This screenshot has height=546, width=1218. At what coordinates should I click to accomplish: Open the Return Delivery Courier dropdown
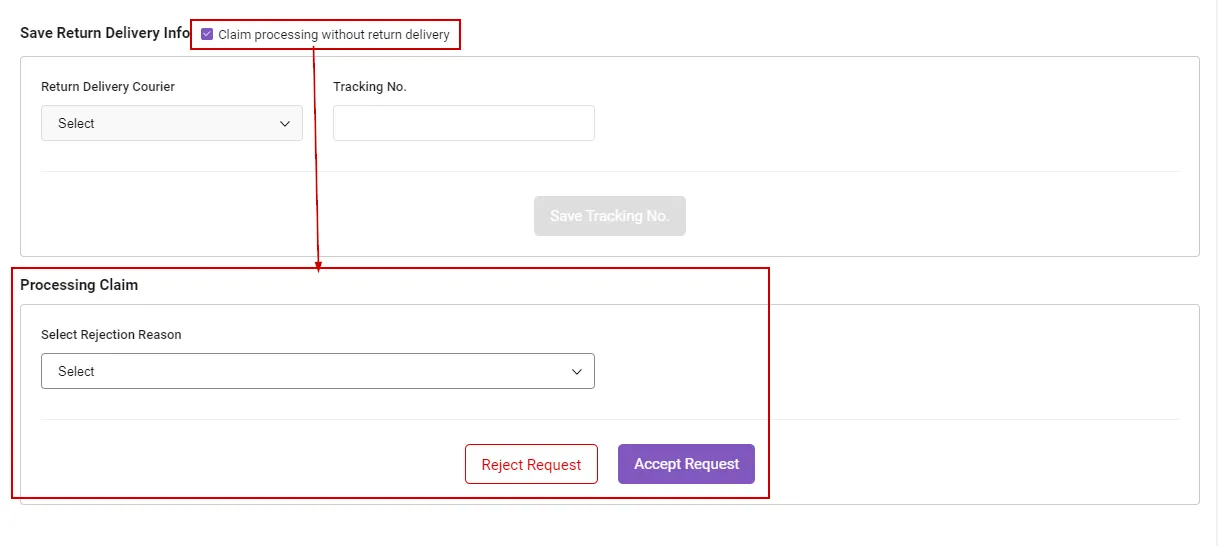[171, 123]
